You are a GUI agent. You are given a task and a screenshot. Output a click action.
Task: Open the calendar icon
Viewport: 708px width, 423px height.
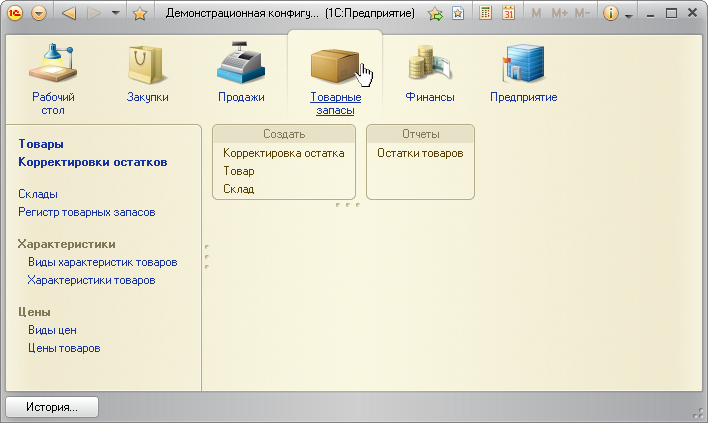[509, 13]
